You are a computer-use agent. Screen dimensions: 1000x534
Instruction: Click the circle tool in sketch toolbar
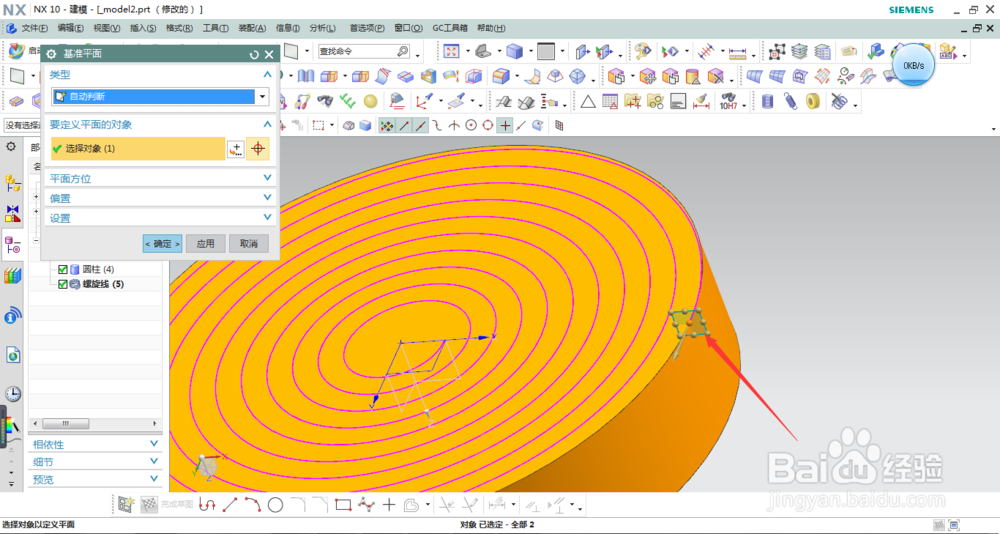276,505
